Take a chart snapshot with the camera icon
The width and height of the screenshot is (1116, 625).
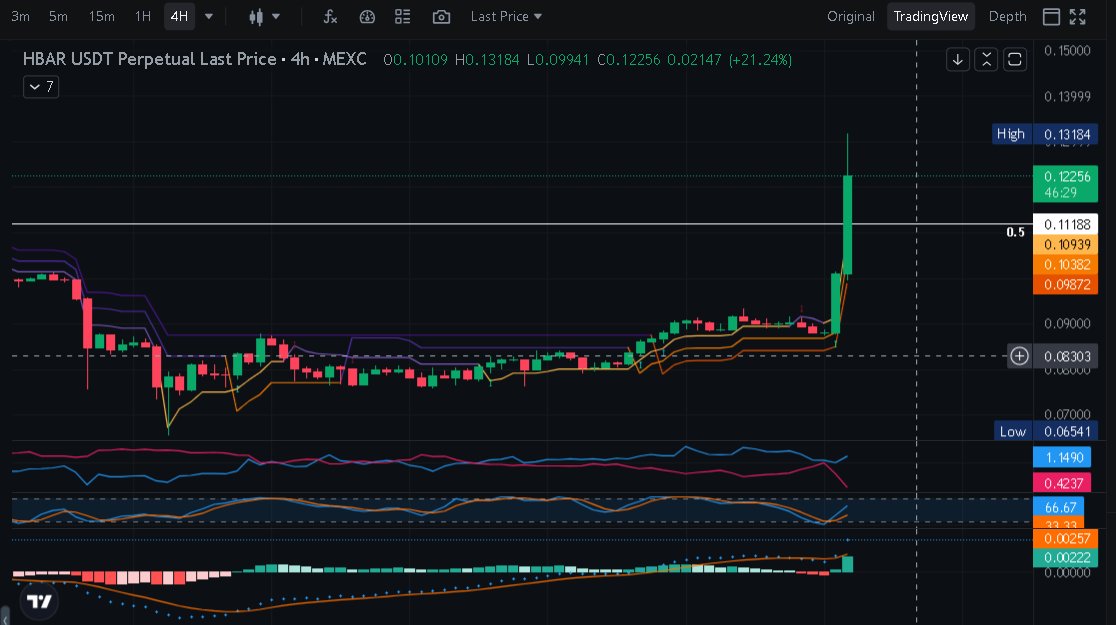441,16
